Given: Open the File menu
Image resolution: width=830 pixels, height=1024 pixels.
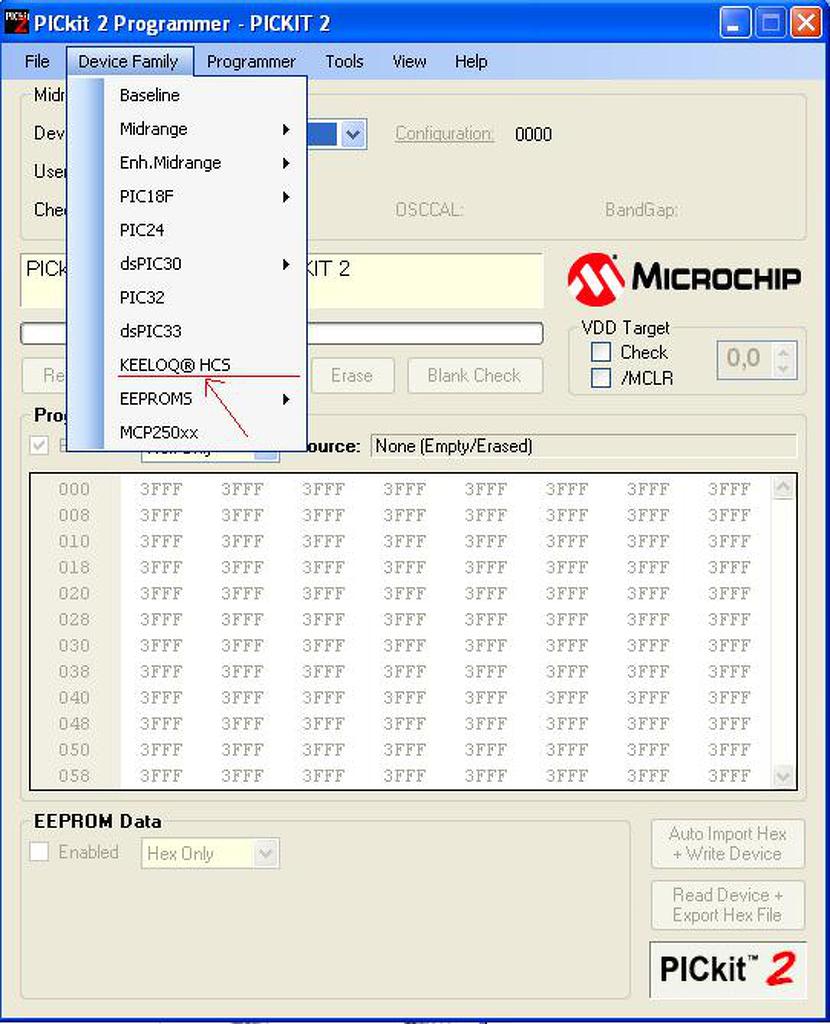Looking at the screenshot, I should pyautogui.click(x=37, y=61).
